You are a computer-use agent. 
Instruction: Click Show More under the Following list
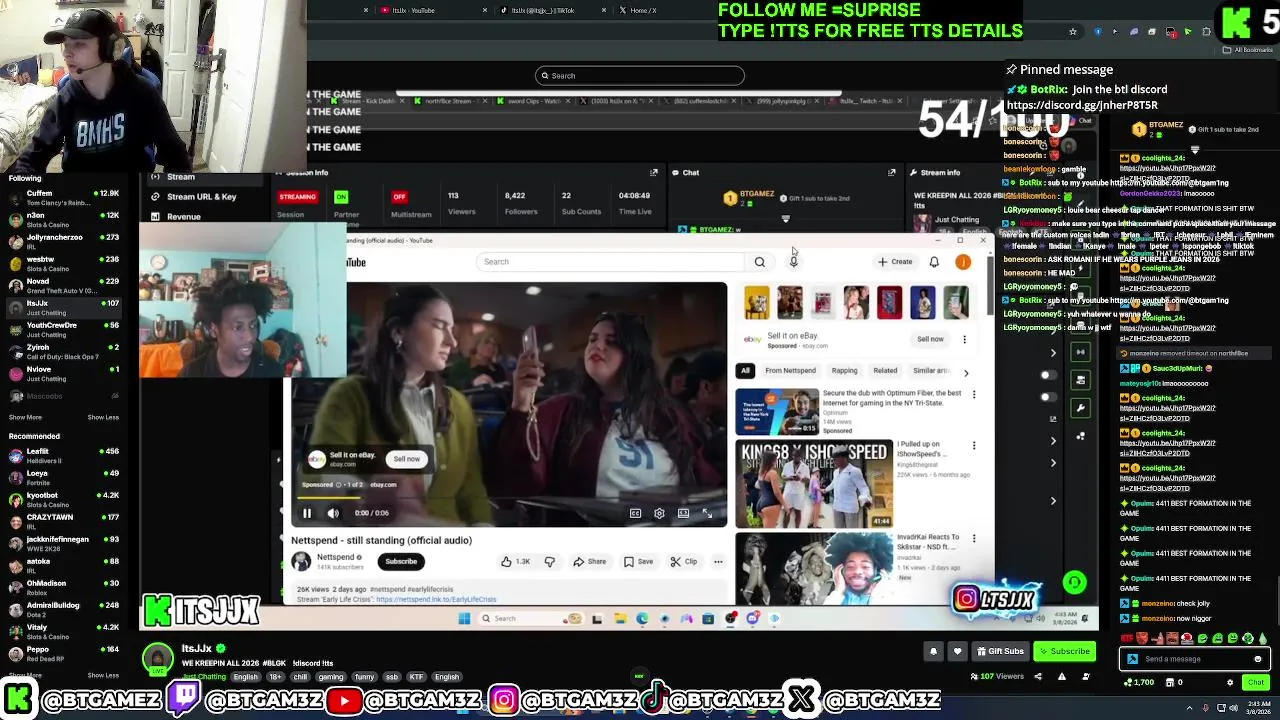(x=25, y=417)
